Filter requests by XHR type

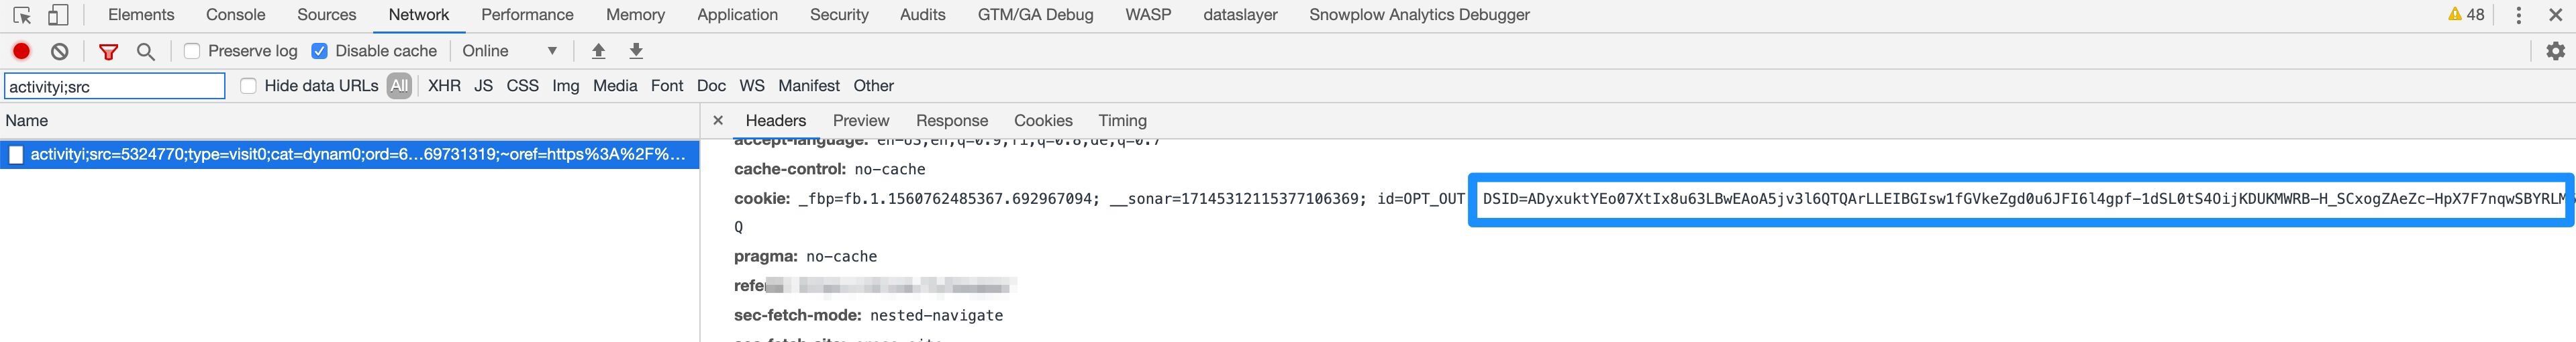[444, 86]
